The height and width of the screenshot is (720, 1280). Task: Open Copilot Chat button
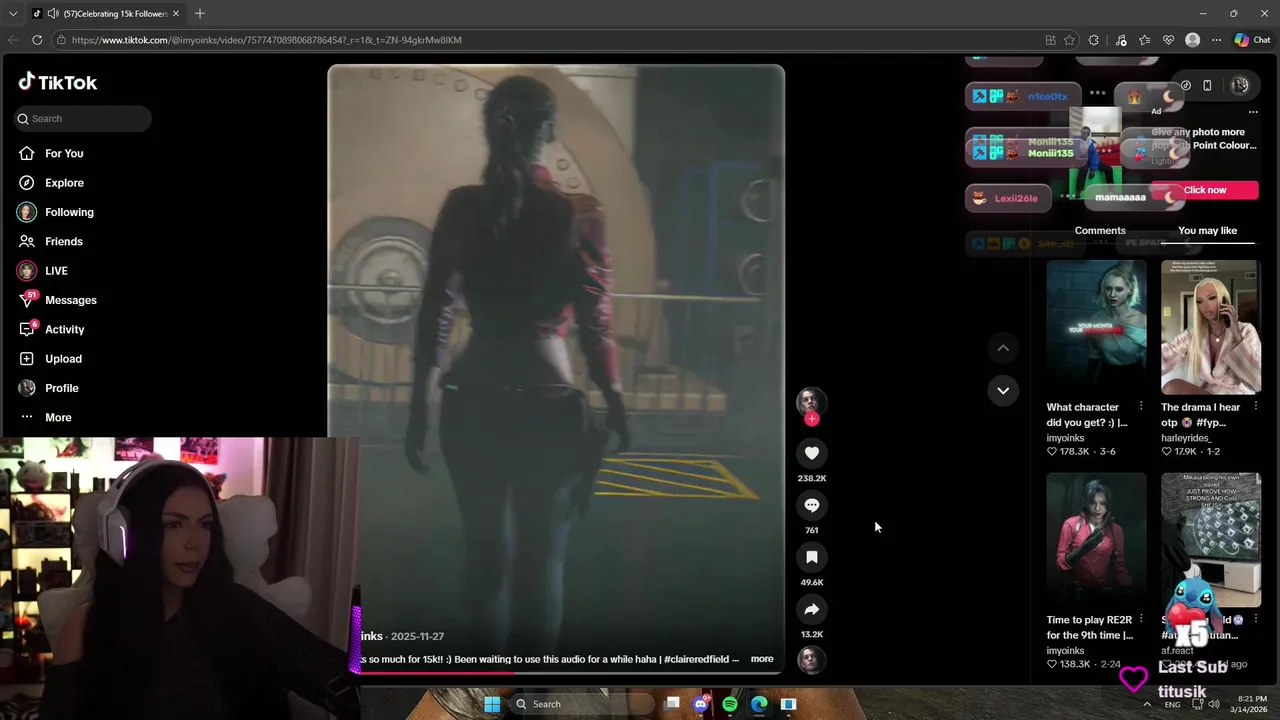click(x=1252, y=40)
